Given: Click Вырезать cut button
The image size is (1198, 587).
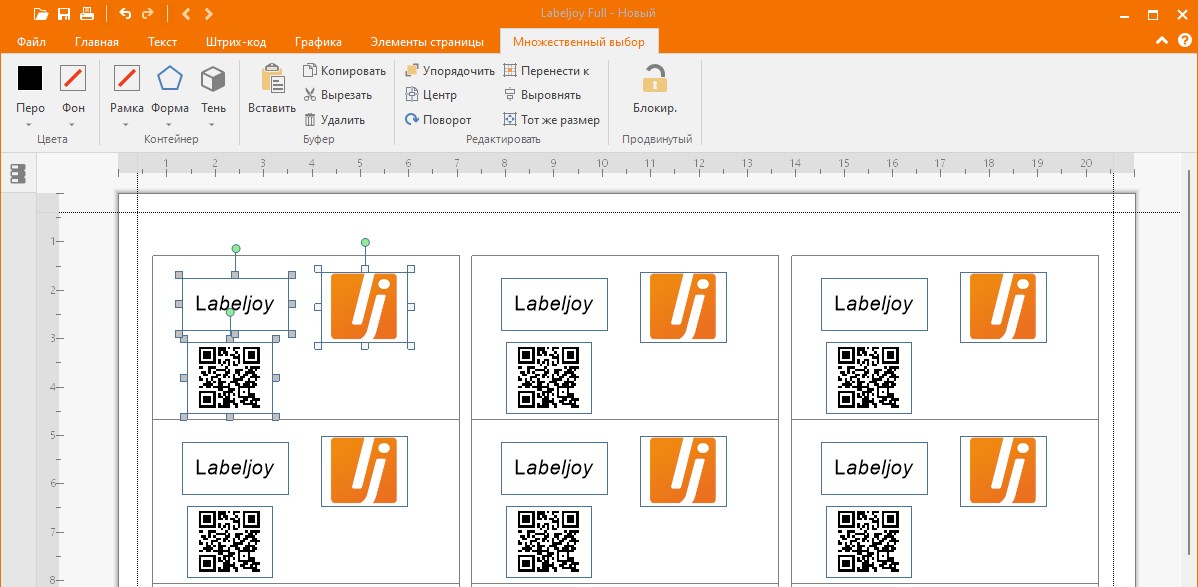Looking at the screenshot, I should pyautogui.click(x=338, y=95).
